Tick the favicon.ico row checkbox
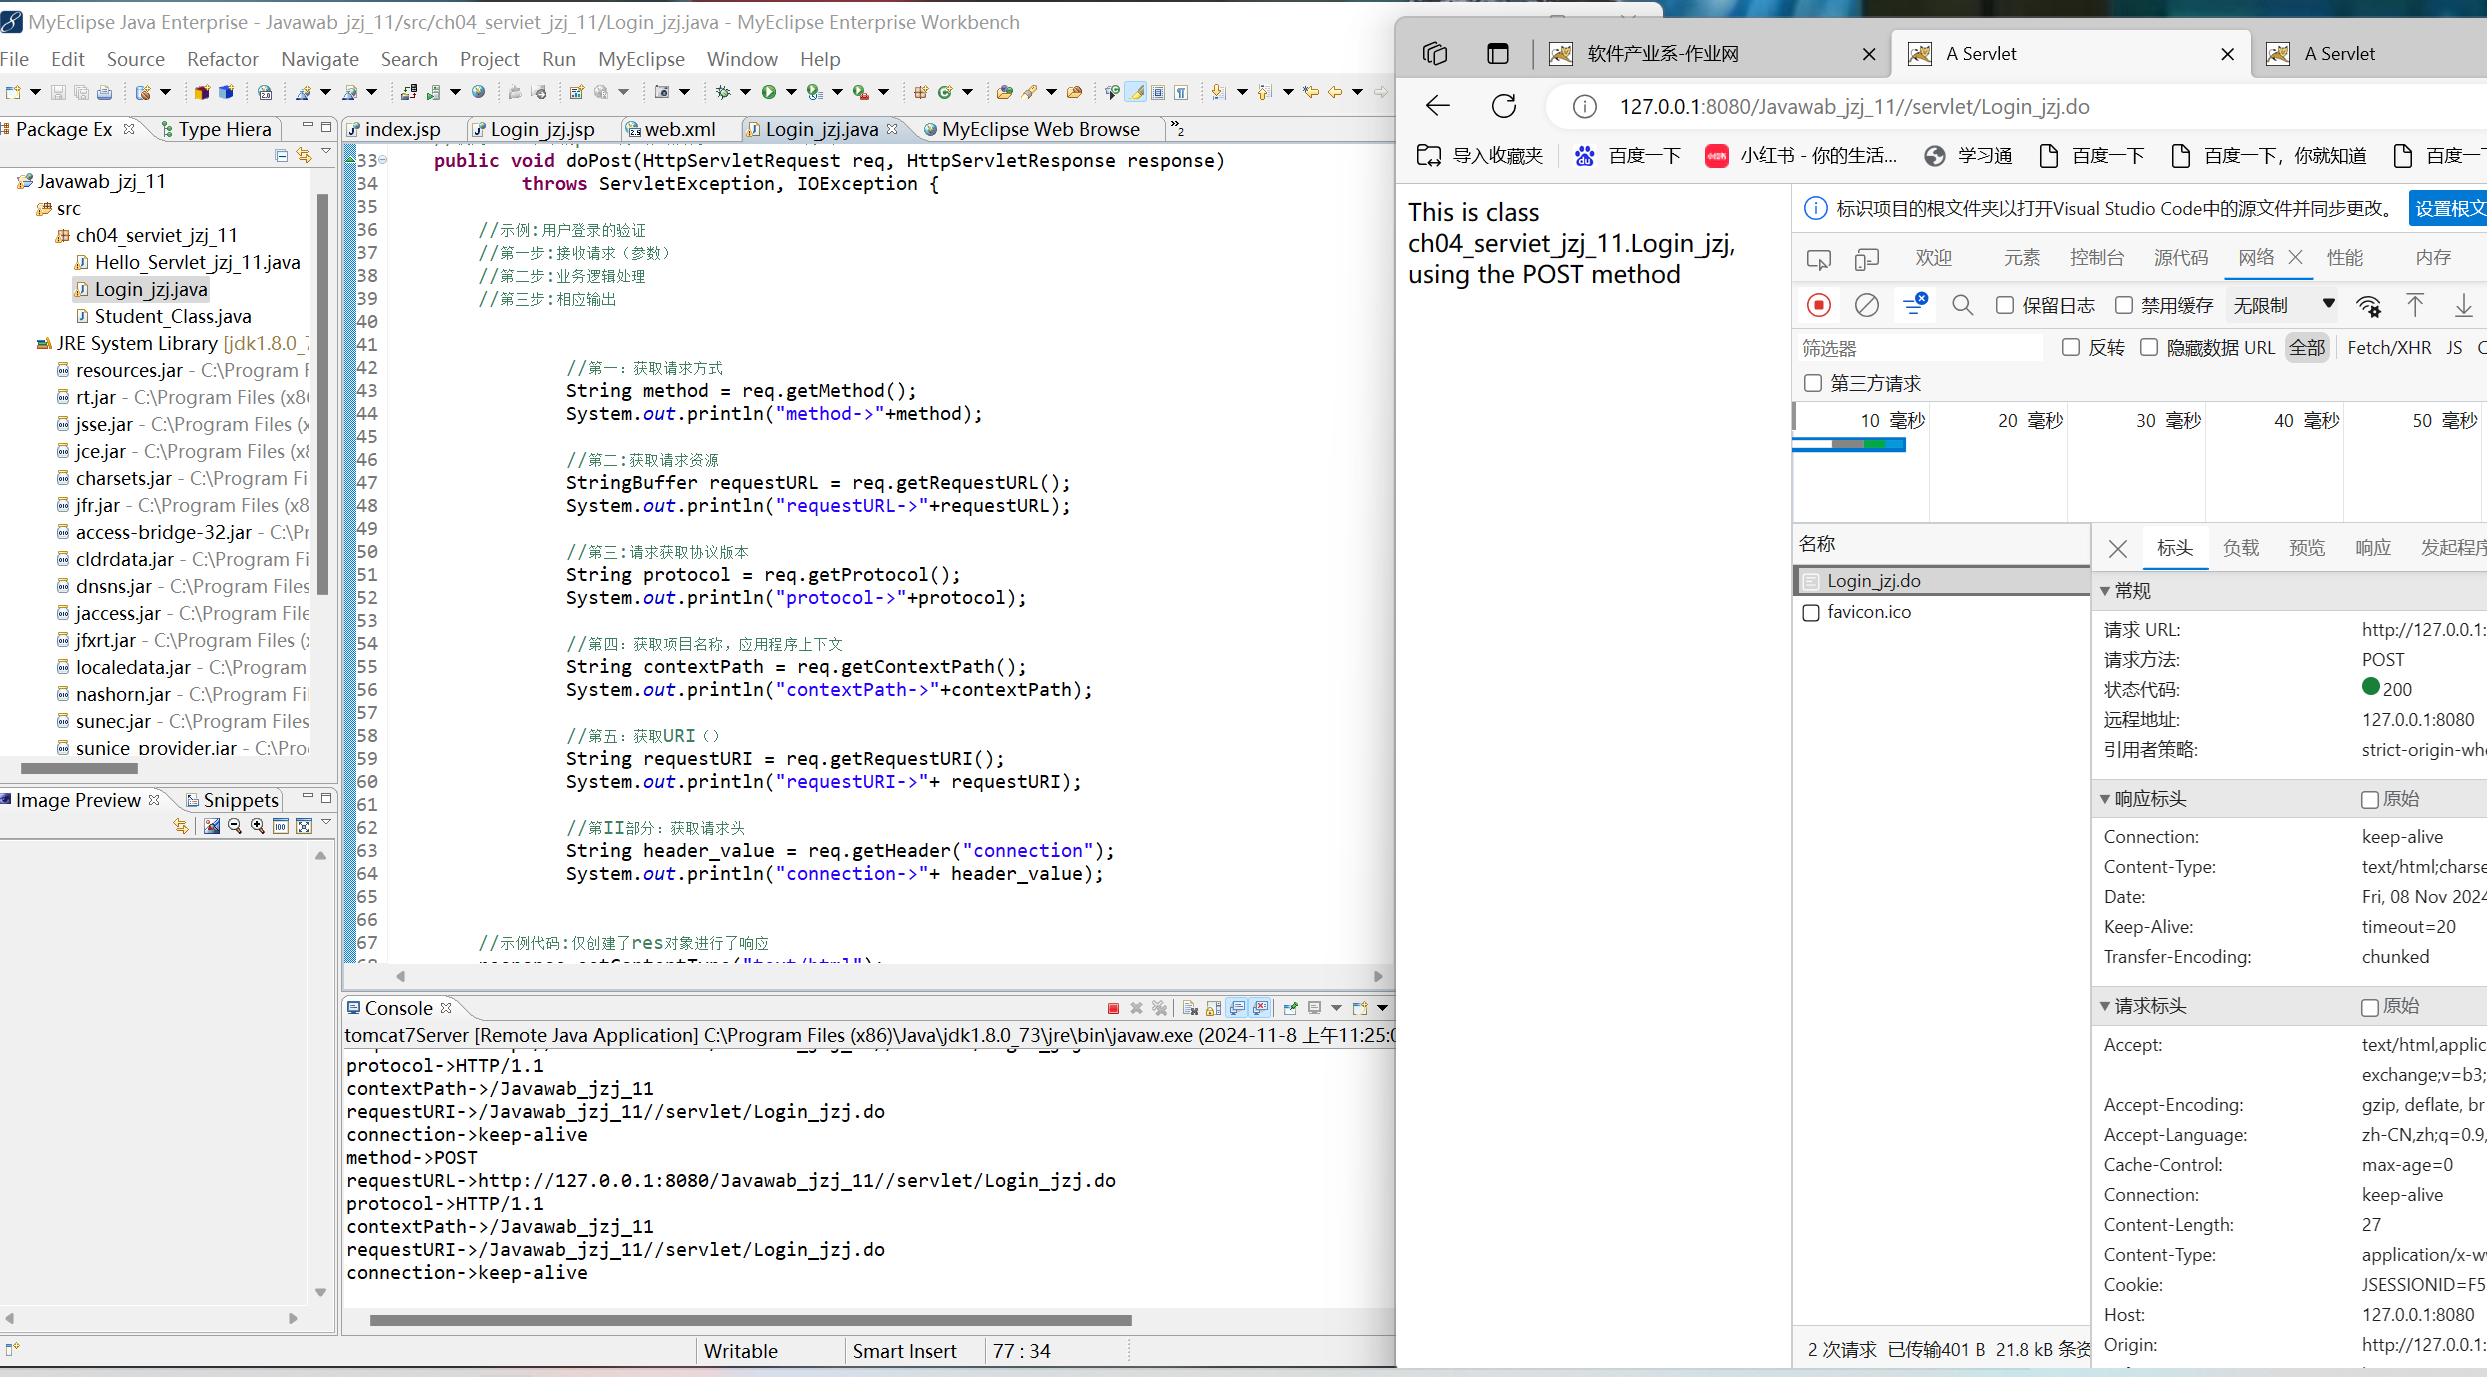Viewport: 2487px width, 1377px height. 1811,612
